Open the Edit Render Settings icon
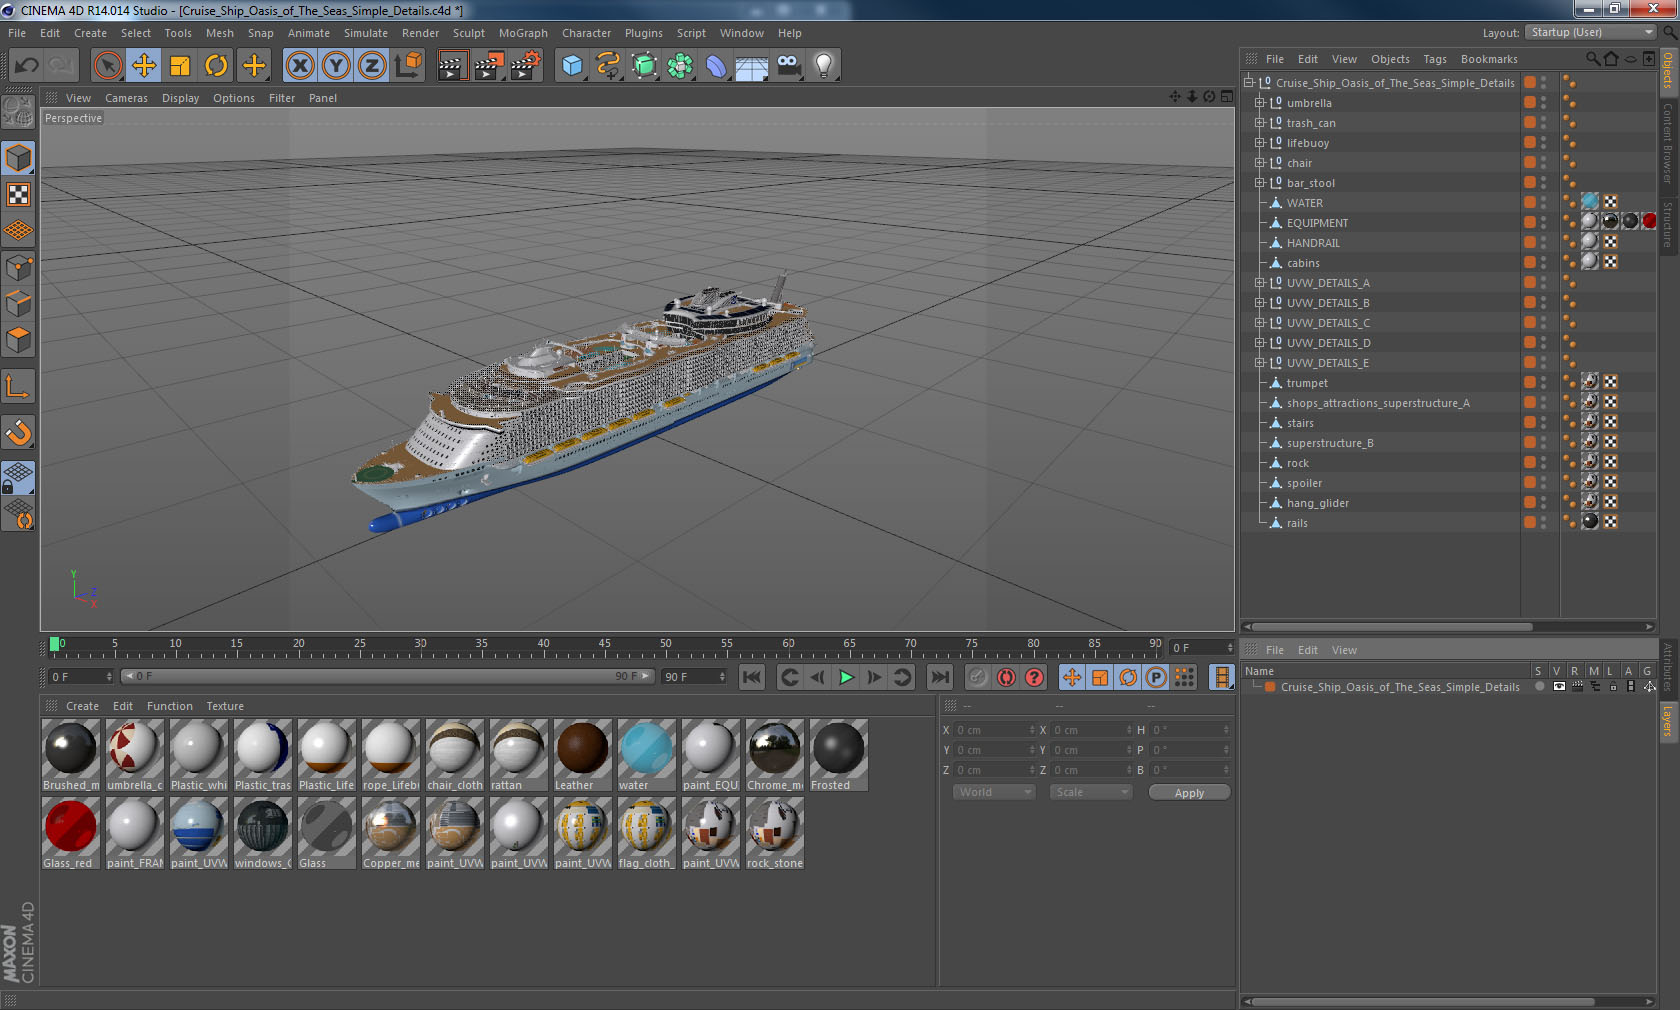The image size is (1680, 1010). [x=525, y=66]
